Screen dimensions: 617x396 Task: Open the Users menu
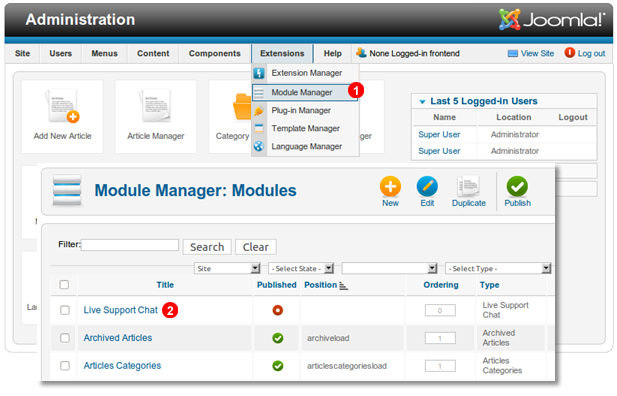(x=61, y=54)
